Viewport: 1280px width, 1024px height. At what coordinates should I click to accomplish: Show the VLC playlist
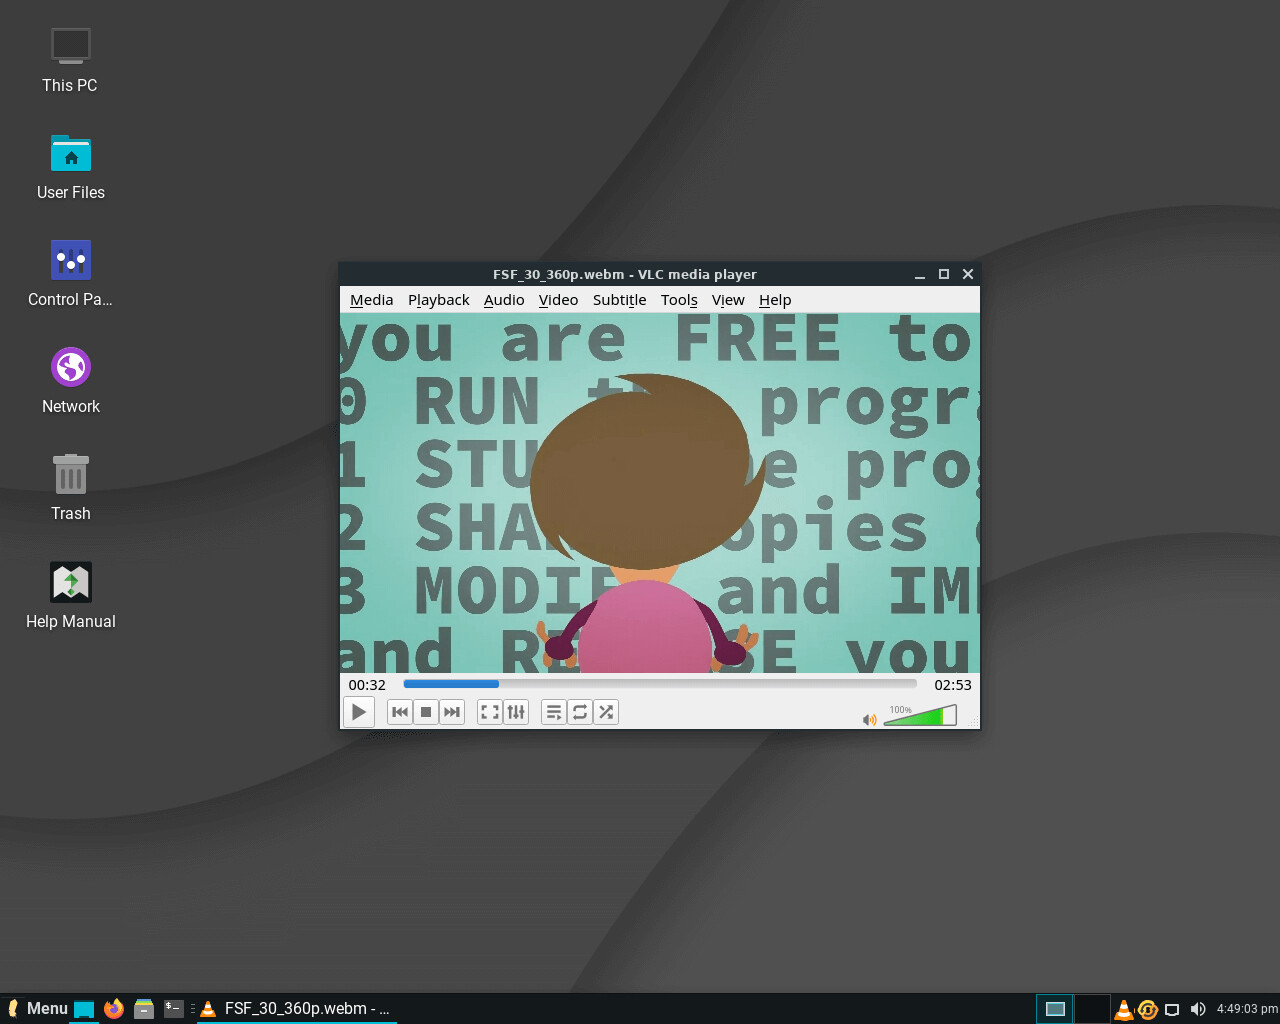coord(554,711)
